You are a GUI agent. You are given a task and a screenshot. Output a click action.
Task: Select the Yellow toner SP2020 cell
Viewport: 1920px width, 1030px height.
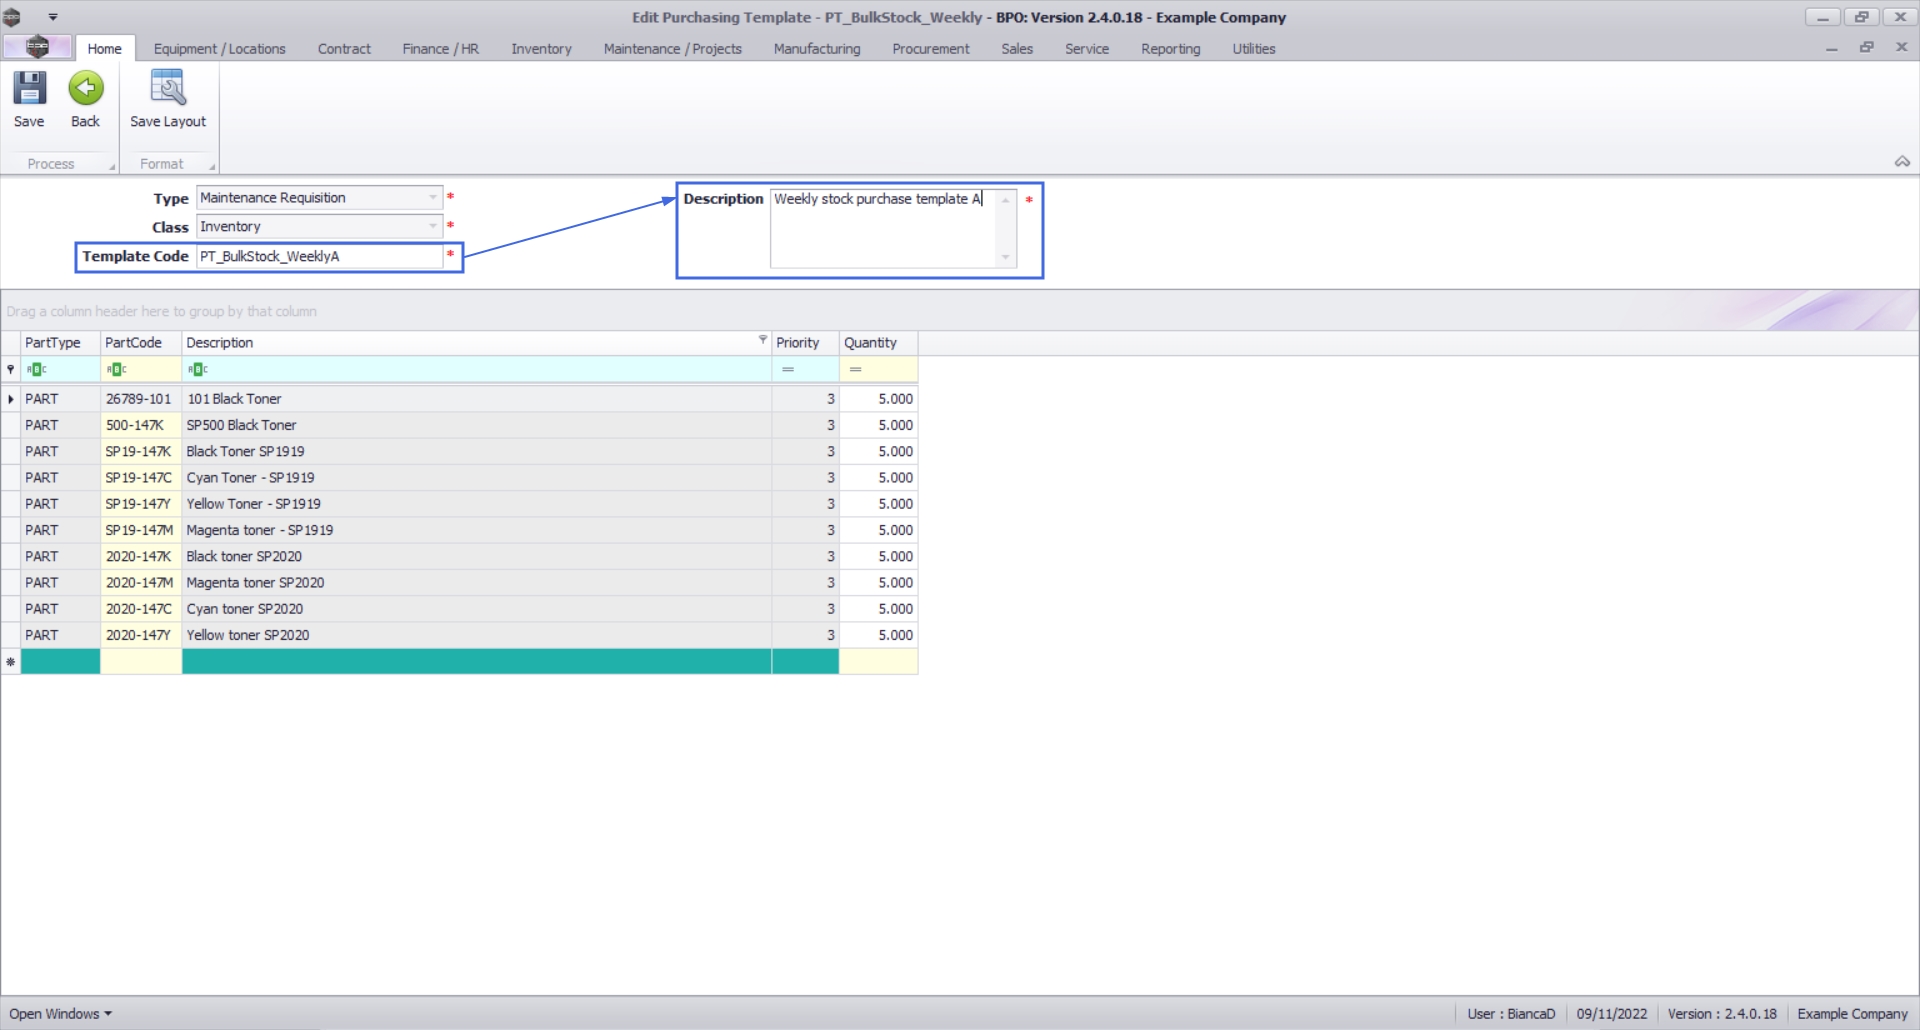pos(476,635)
